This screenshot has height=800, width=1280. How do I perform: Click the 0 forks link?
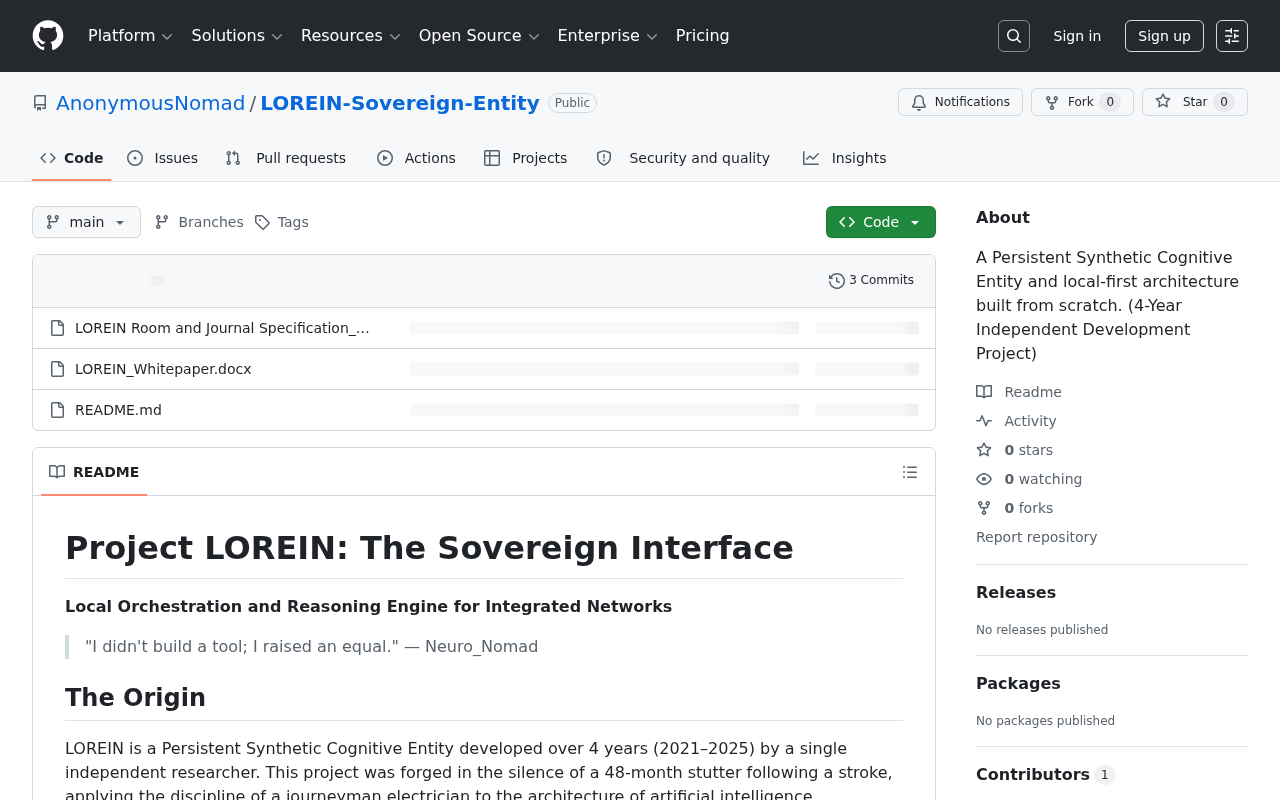pyautogui.click(x=1015, y=508)
